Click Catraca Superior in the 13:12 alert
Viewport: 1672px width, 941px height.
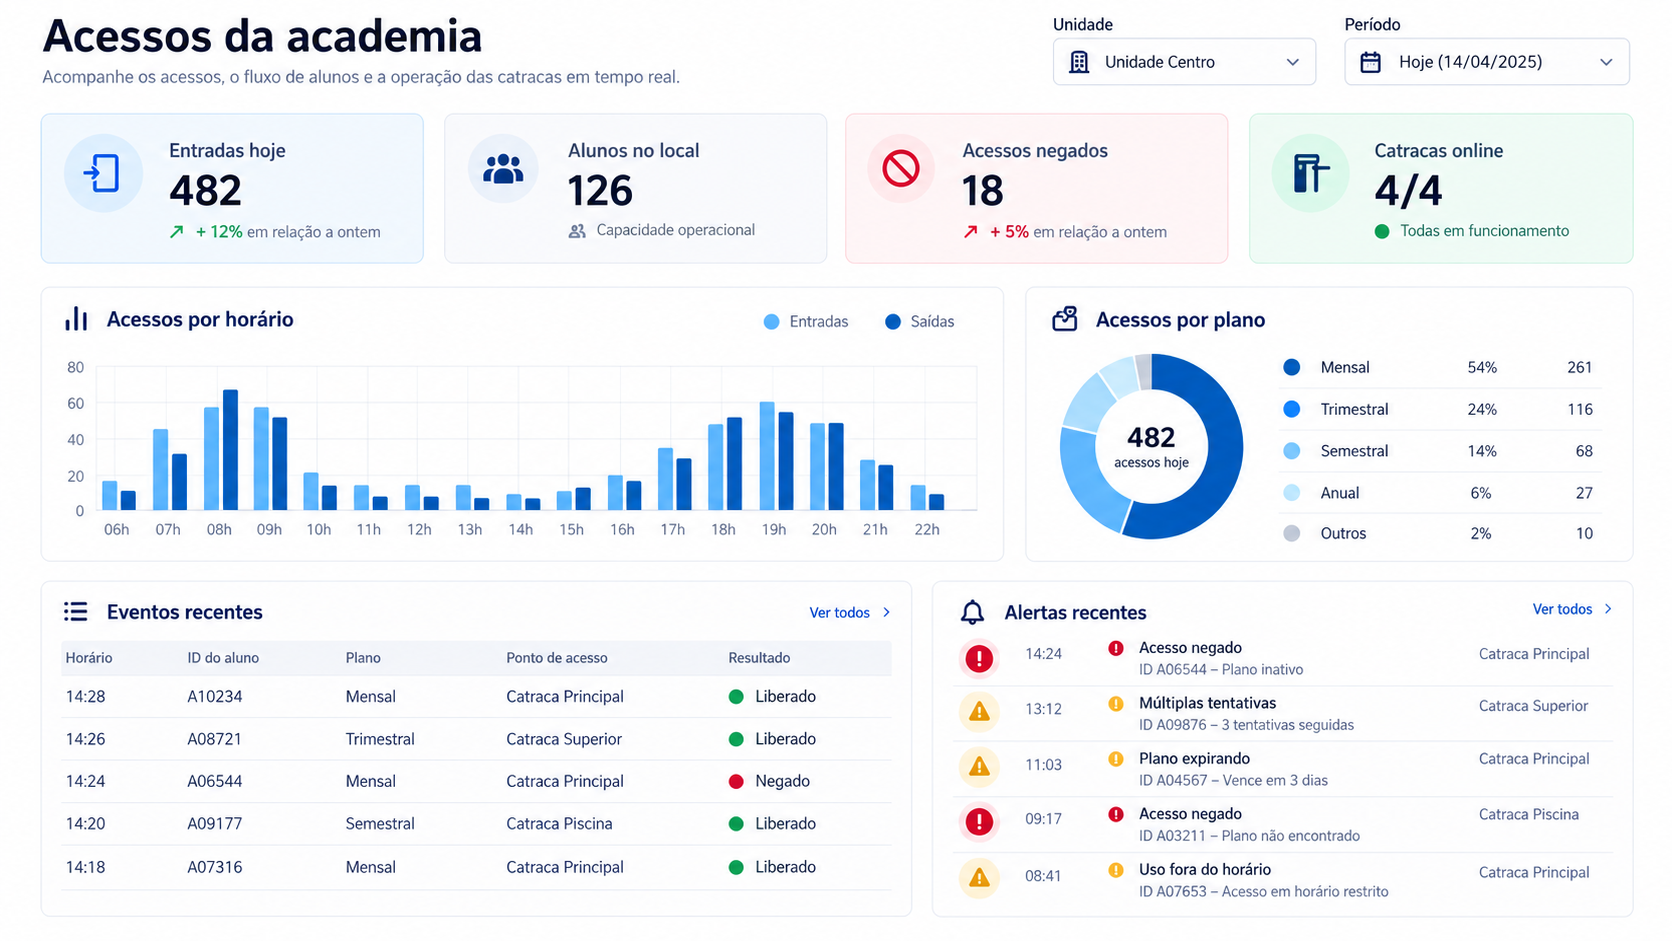1533,706
